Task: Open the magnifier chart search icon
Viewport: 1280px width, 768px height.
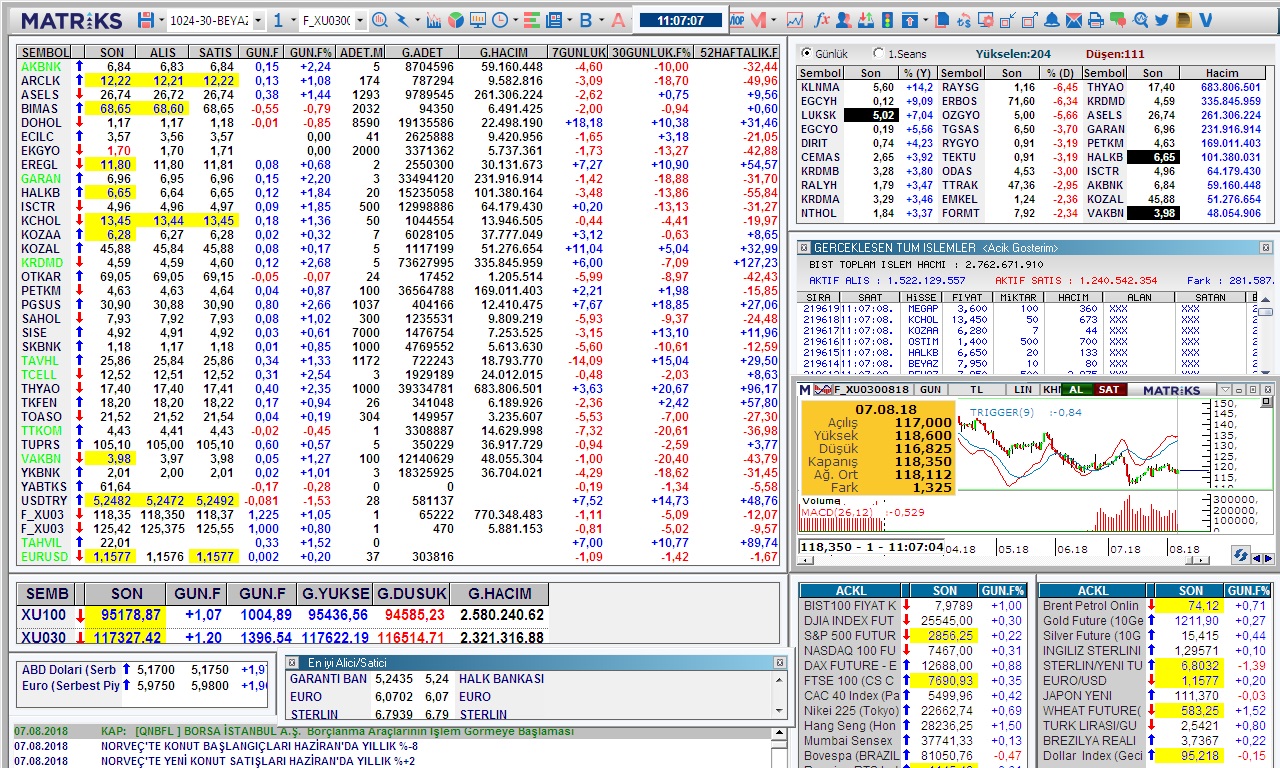Action: click(x=380, y=20)
